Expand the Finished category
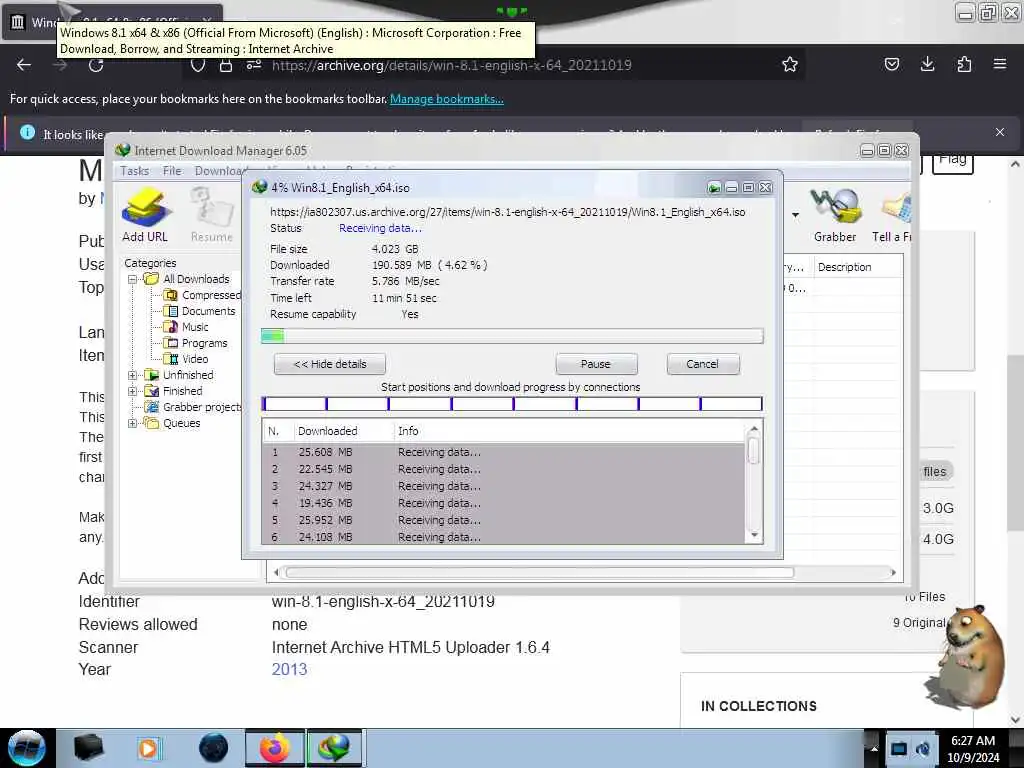This screenshot has height=768, width=1024. tap(133, 391)
